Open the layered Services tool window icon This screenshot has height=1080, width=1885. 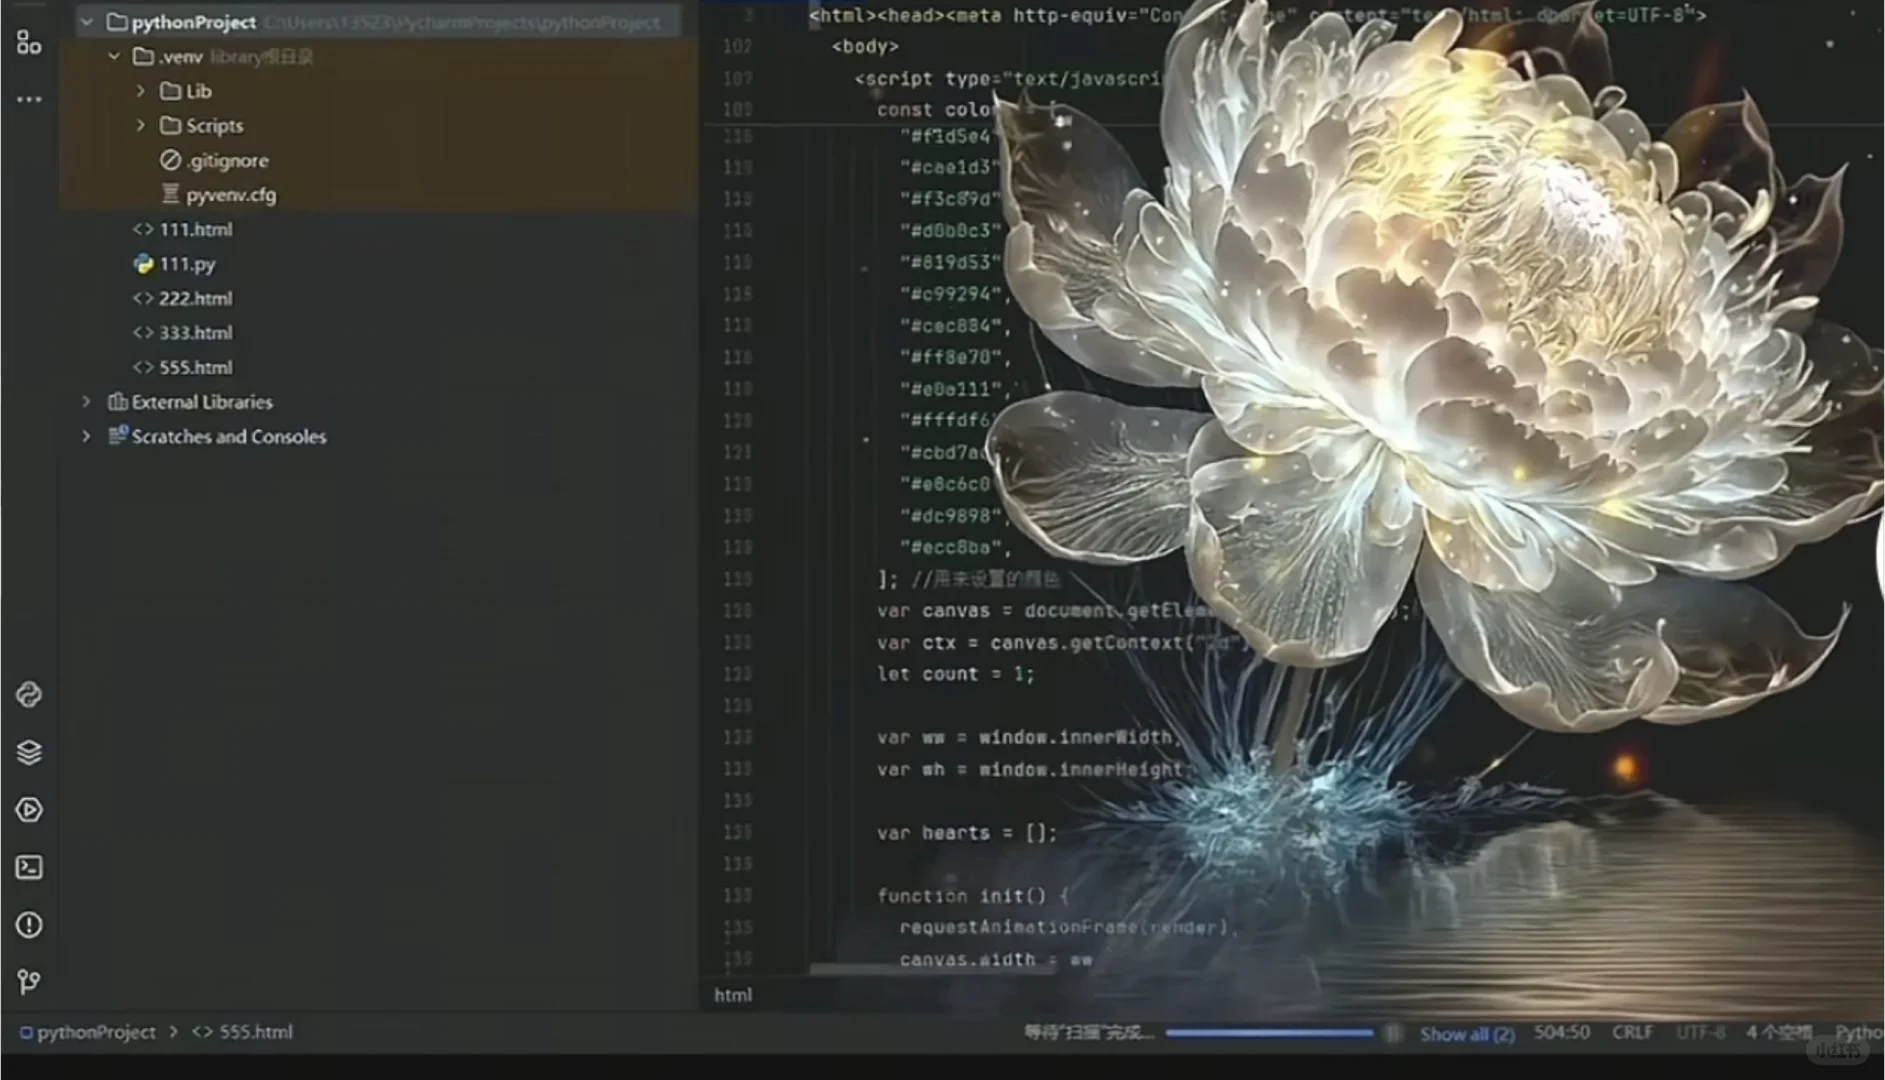[x=29, y=752]
